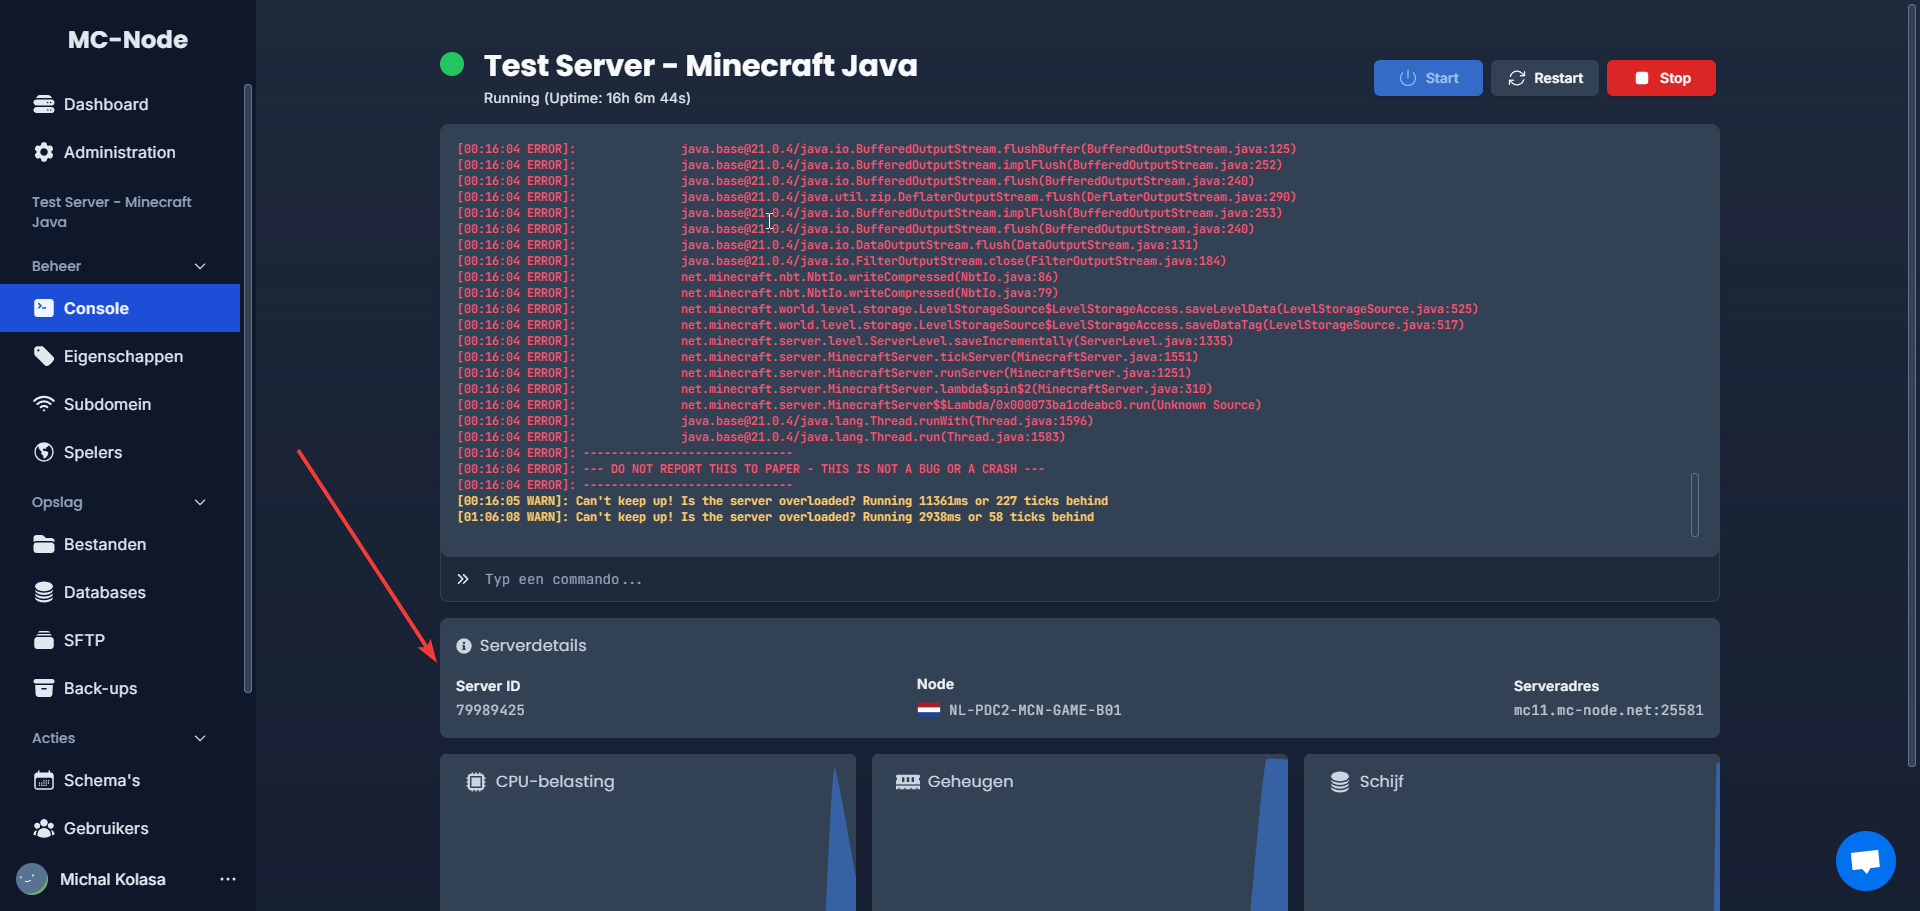The height and width of the screenshot is (911, 1920).
Task: Click server address mc11.mc-node.net:25581
Action: (x=1608, y=710)
